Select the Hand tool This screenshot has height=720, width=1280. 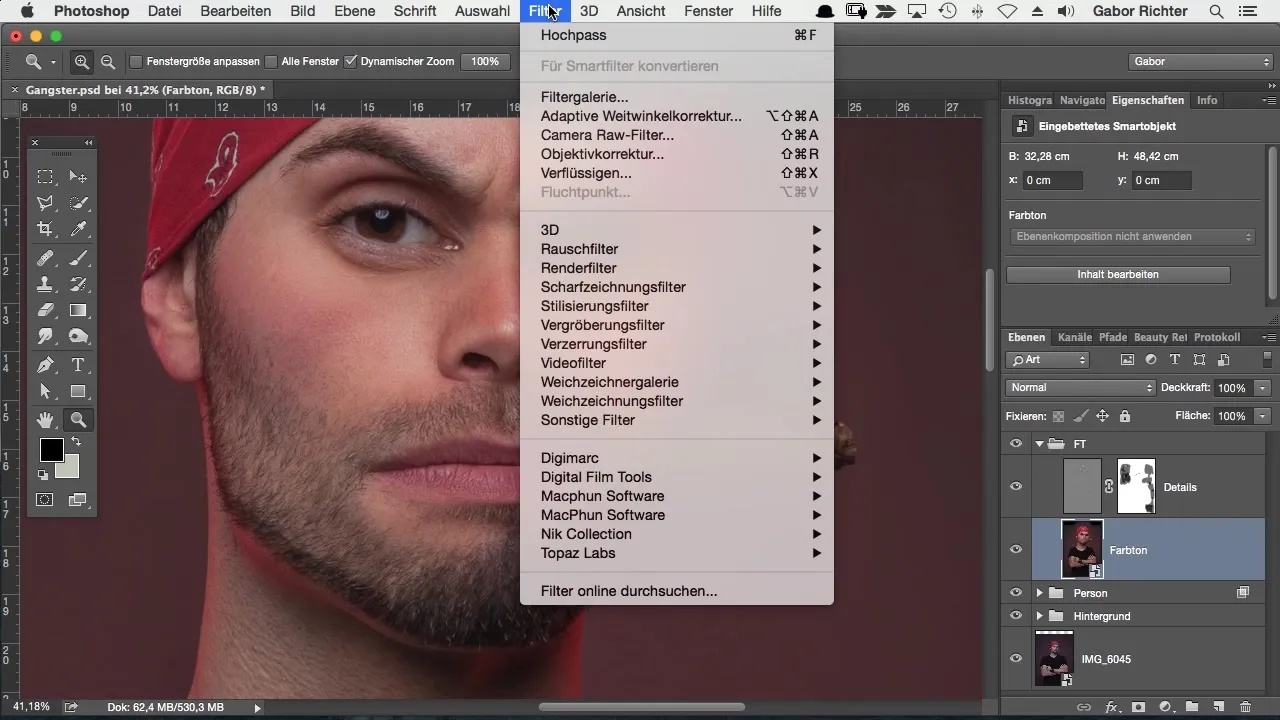point(45,420)
